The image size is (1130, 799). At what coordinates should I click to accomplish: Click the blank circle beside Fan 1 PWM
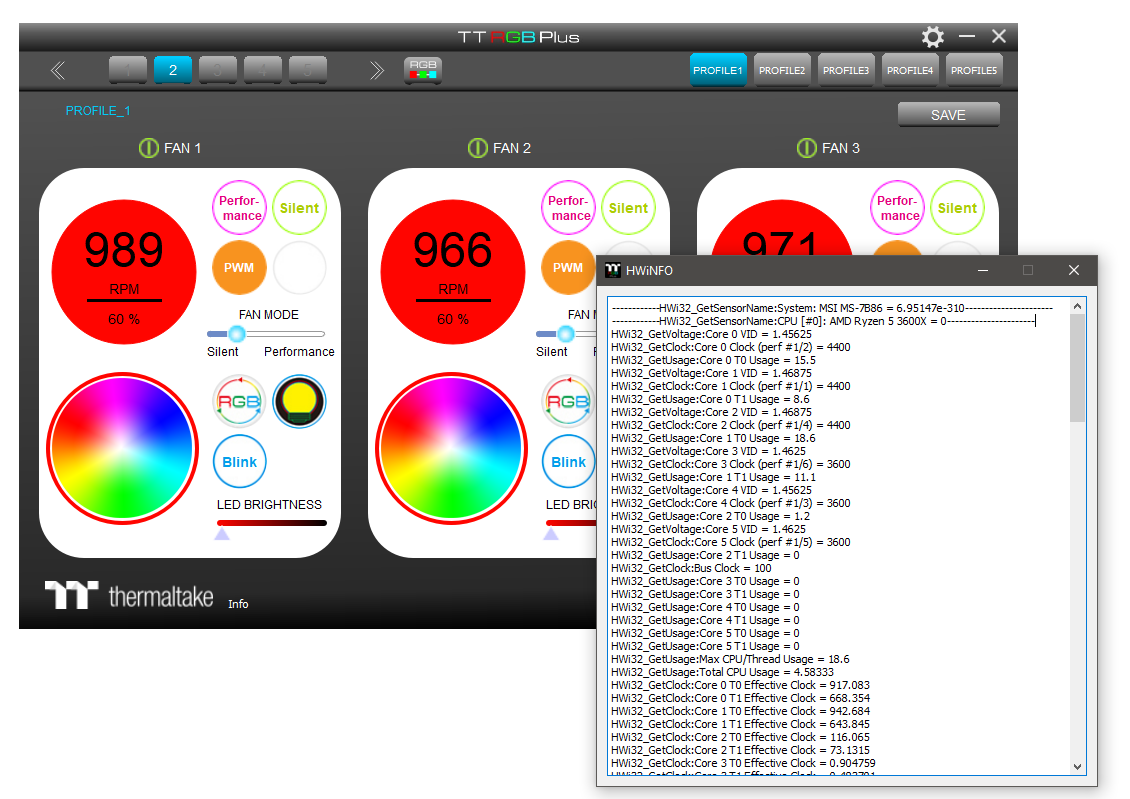[299, 268]
